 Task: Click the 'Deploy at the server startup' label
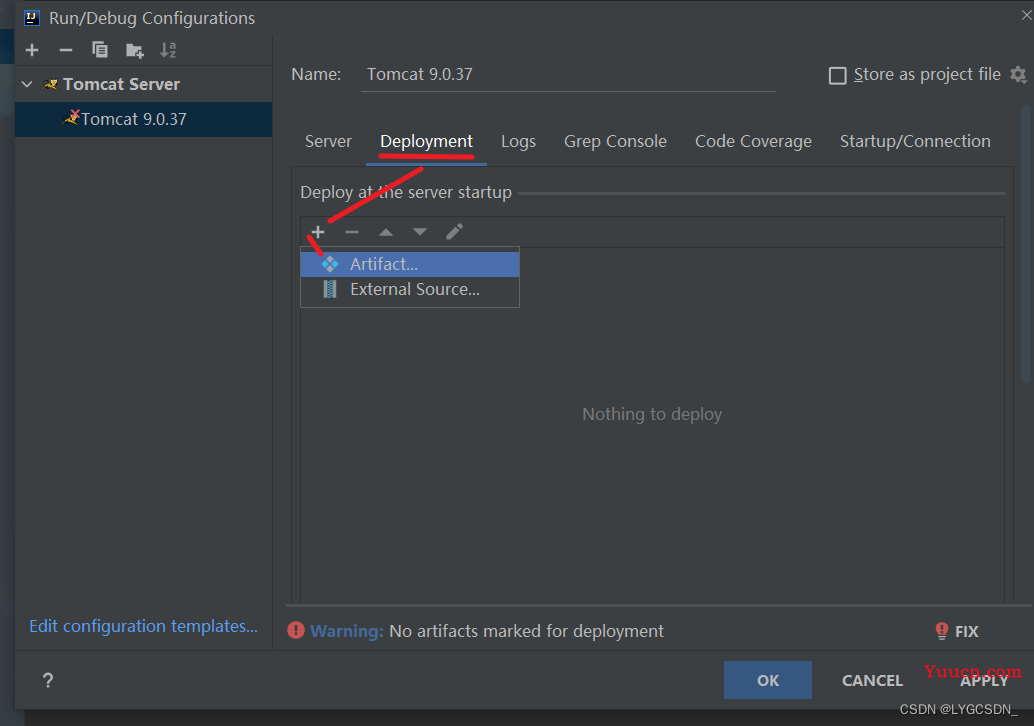(406, 192)
